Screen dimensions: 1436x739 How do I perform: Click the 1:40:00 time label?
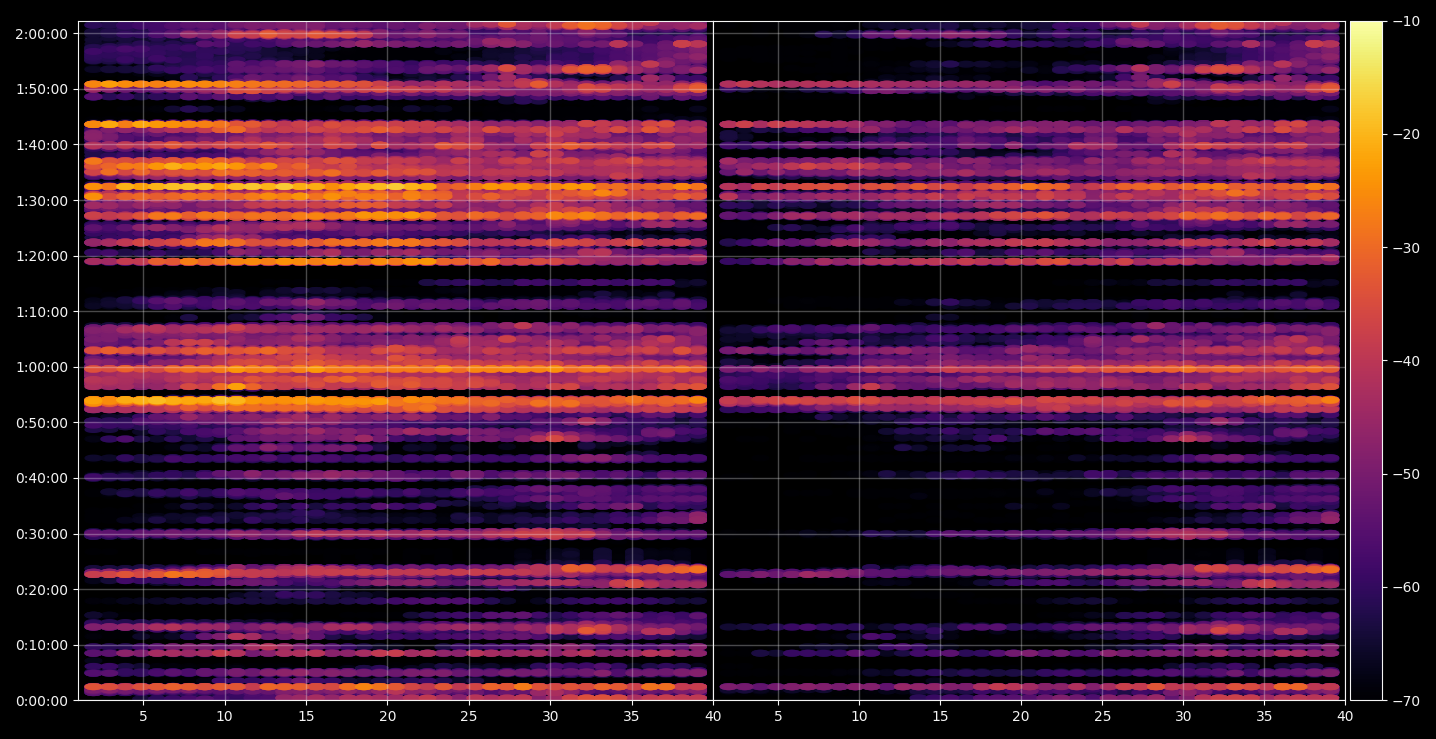coord(42,144)
